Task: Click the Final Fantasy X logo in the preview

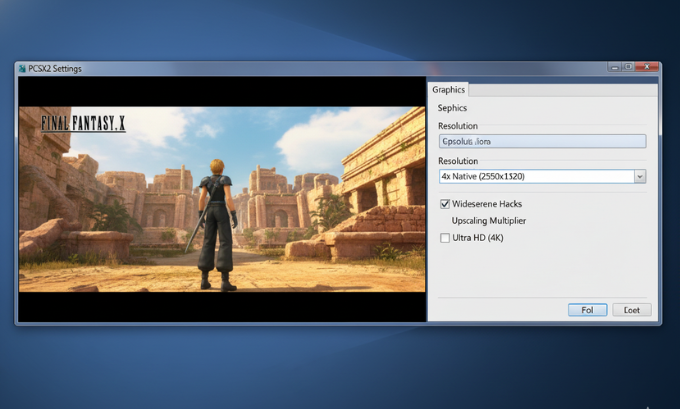Action: pos(84,123)
